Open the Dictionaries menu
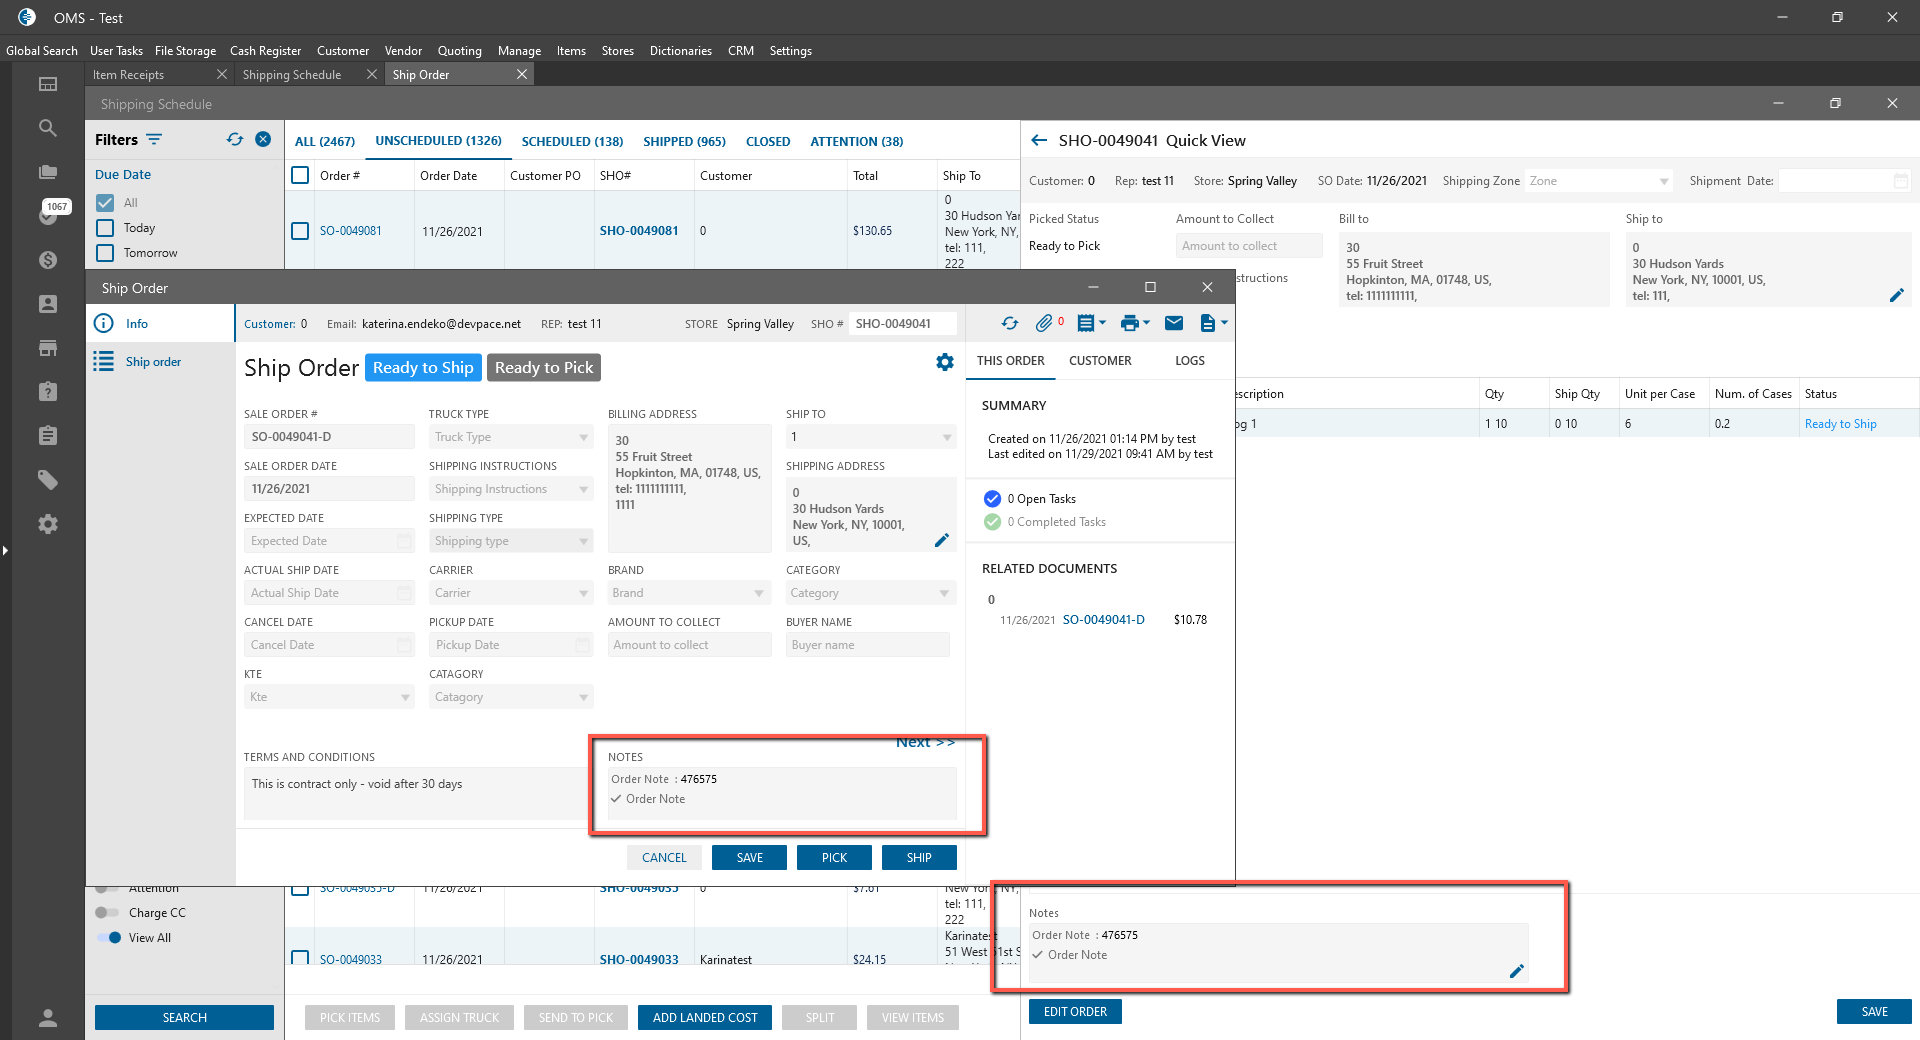The height and width of the screenshot is (1040, 1920). click(680, 51)
